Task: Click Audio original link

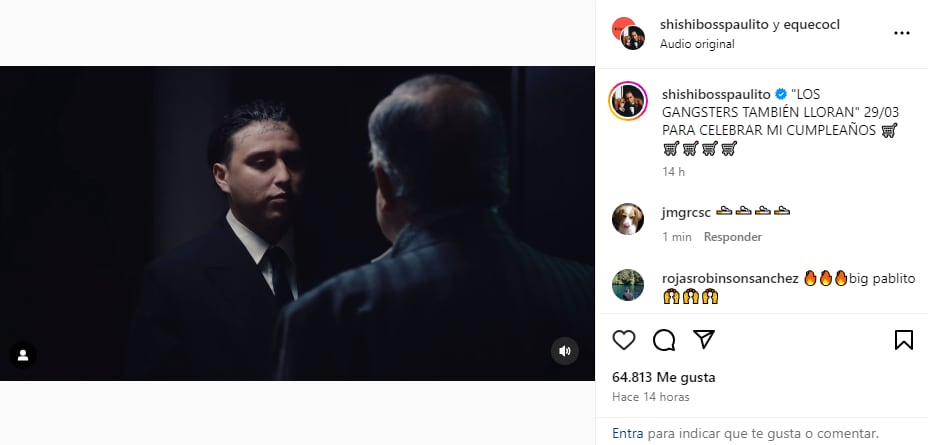Action: pyautogui.click(x=697, y=44)
